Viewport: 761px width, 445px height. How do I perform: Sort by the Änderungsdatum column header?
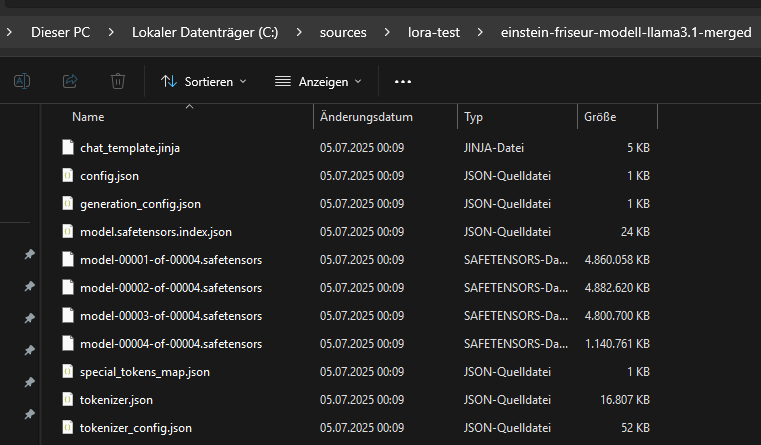coord(366,117)
